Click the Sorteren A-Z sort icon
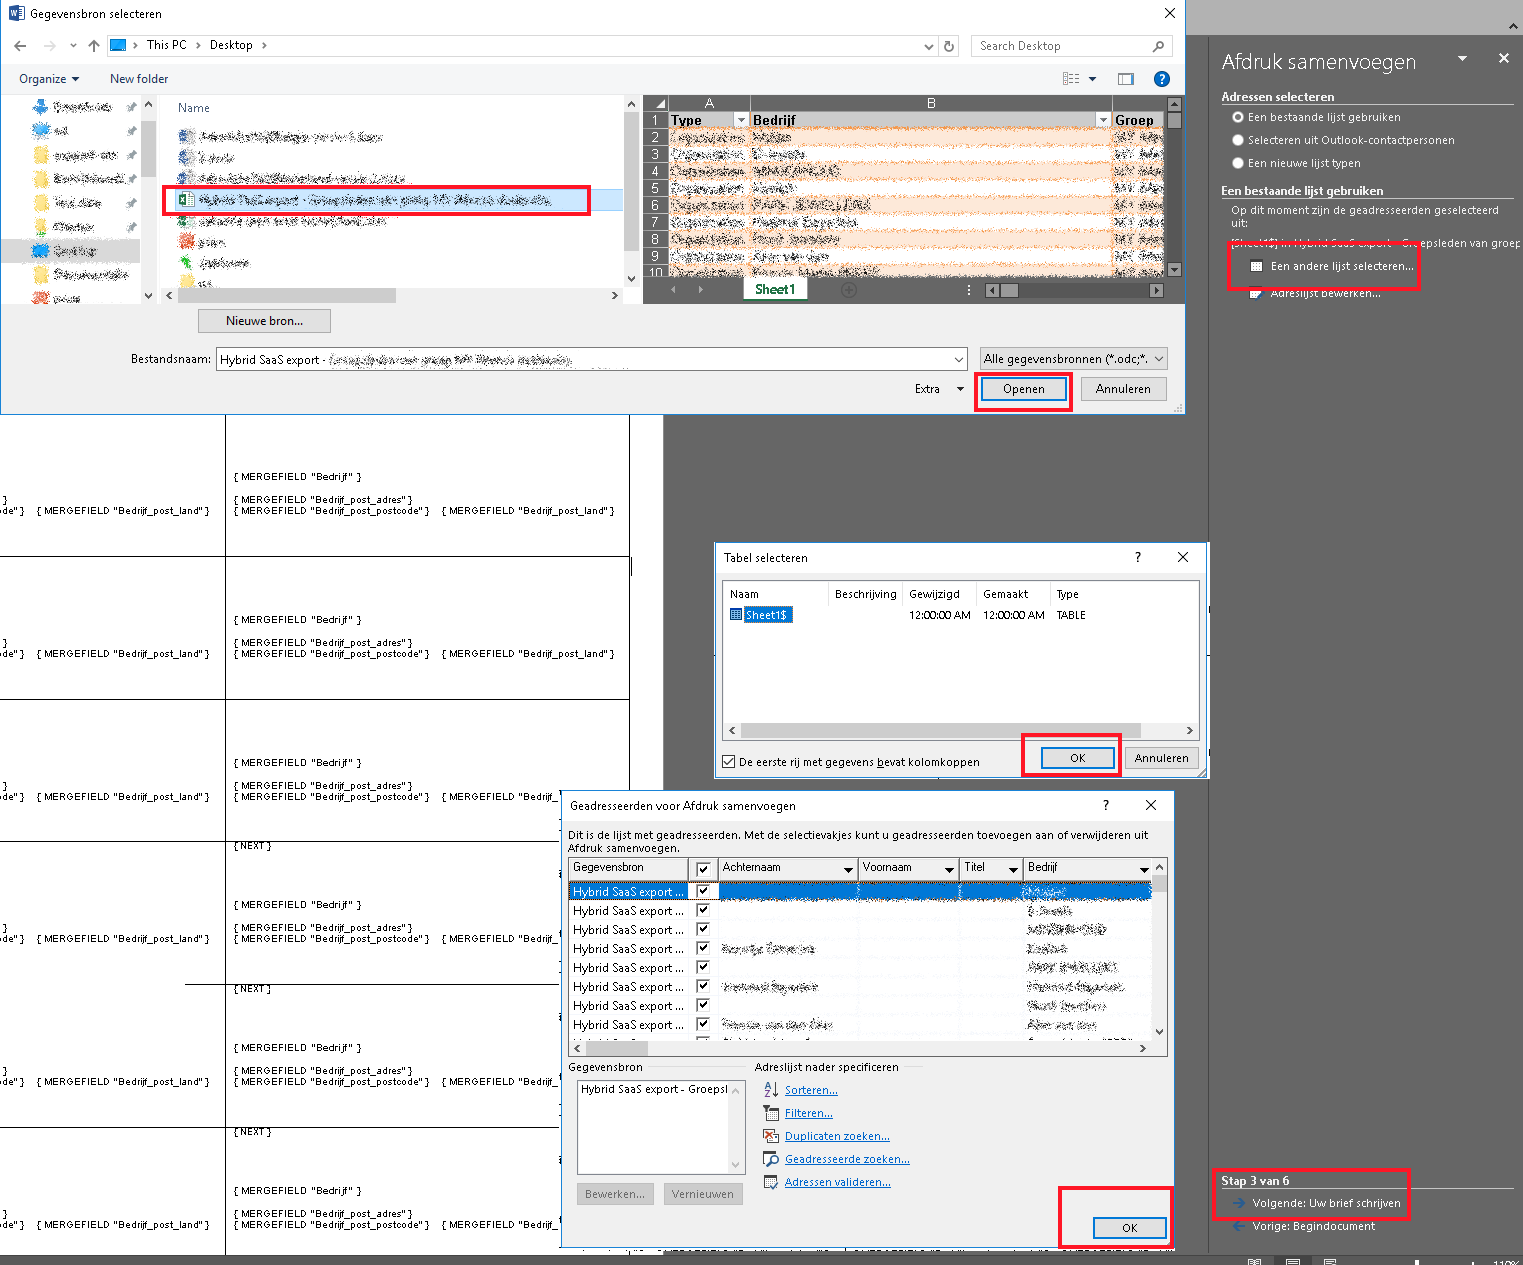The width and height of the screenshot is (1523, 1265). 771,1090
